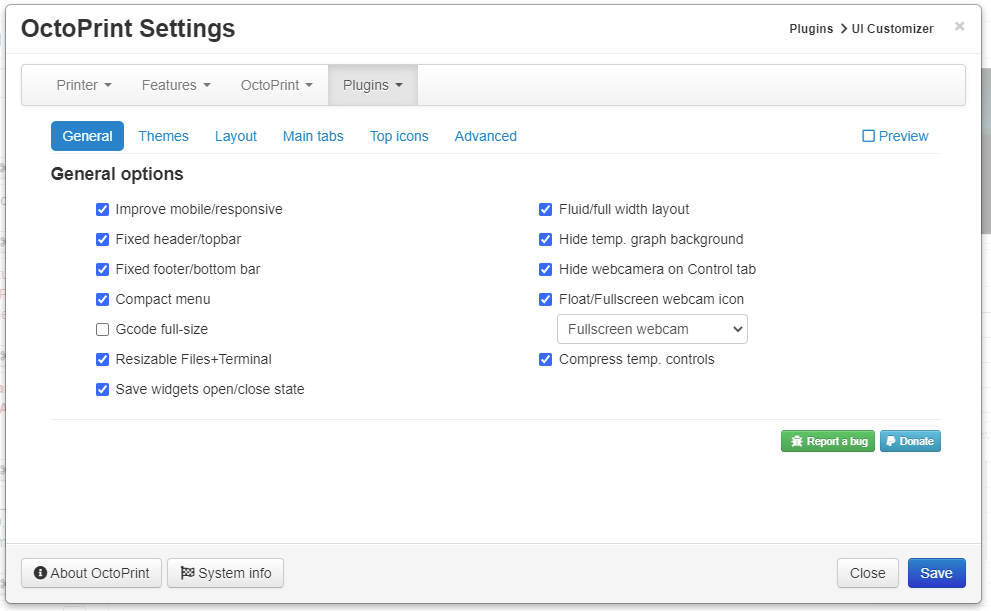The image size is (991, 611).
Task: Uncheck Float/Fullscreen webcam icon option
Action: pos(545,299)
